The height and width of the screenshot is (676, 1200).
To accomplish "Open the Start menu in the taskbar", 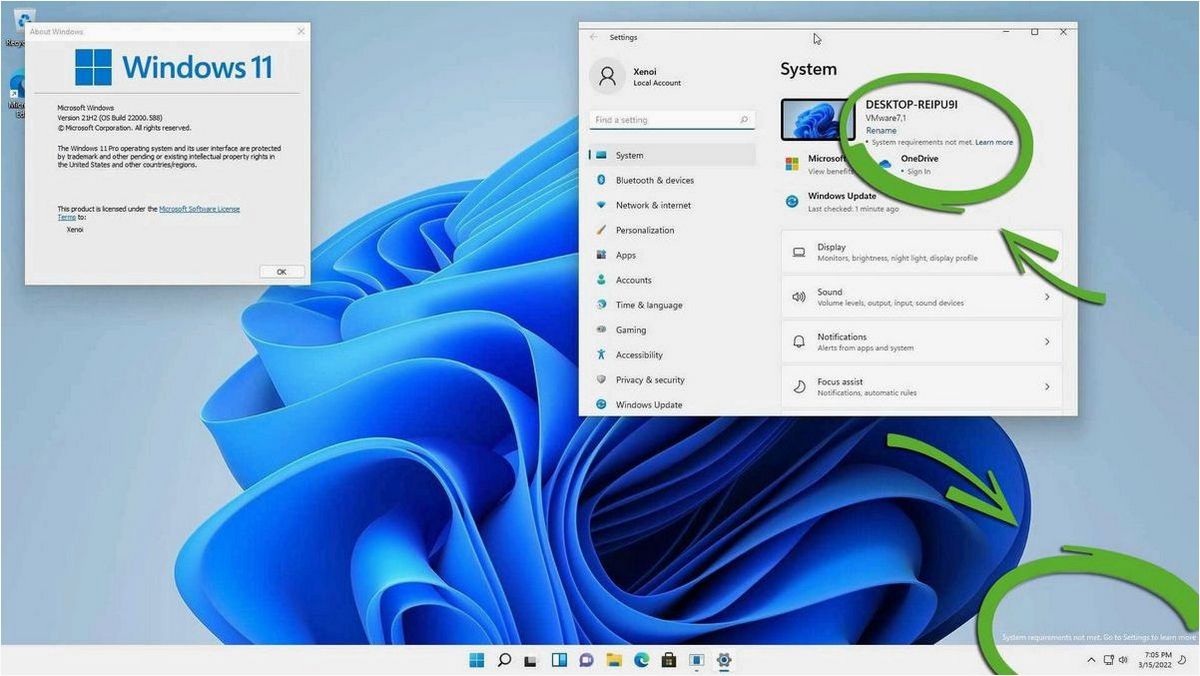I will coord(477,660).
